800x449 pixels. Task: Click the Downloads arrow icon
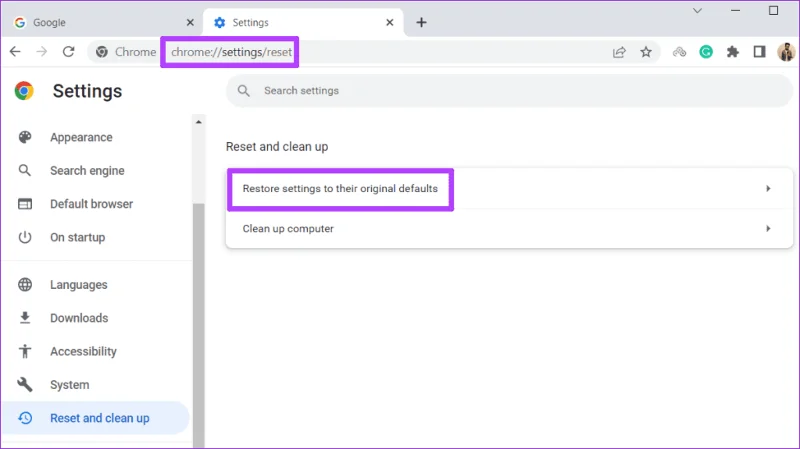pos(24,318)
